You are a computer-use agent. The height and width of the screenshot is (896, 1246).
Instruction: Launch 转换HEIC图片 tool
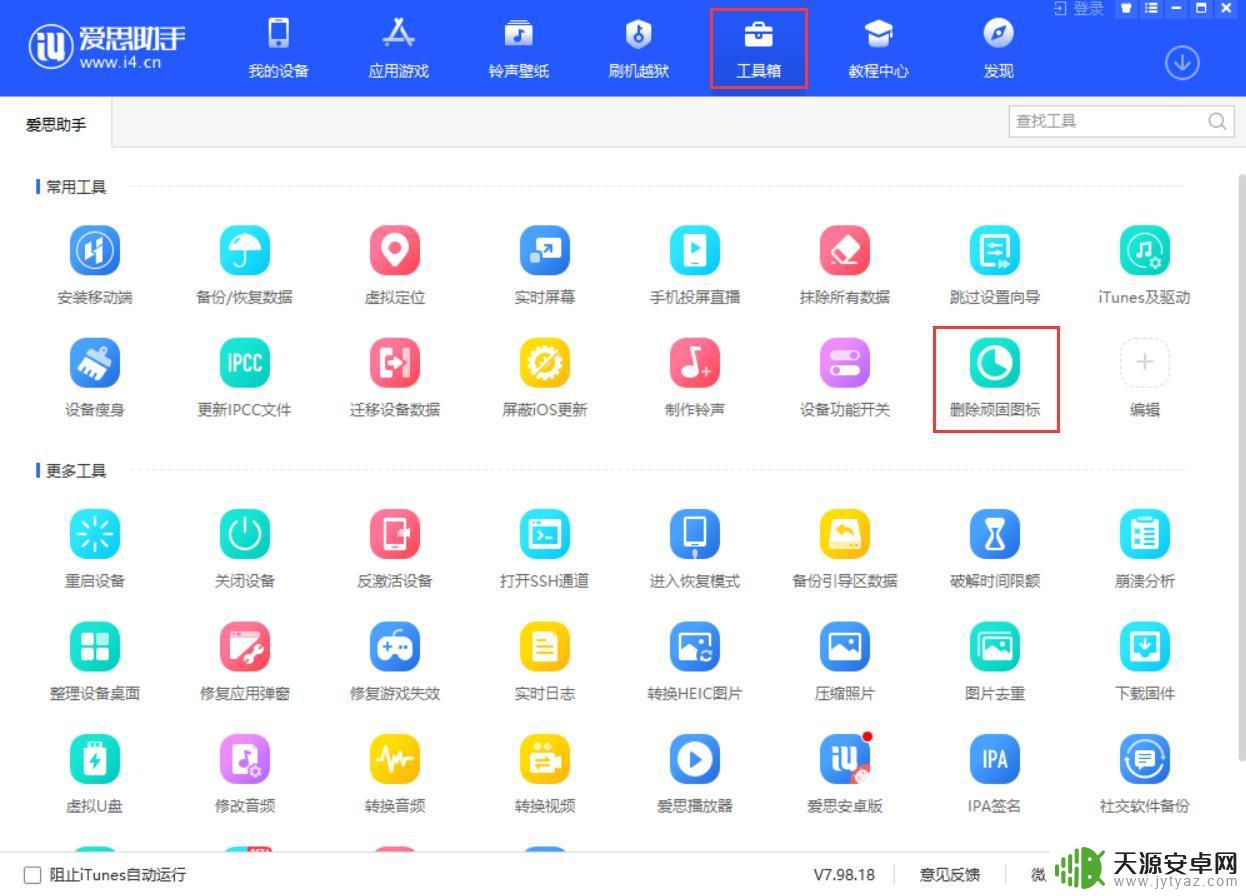pos(695,646)
